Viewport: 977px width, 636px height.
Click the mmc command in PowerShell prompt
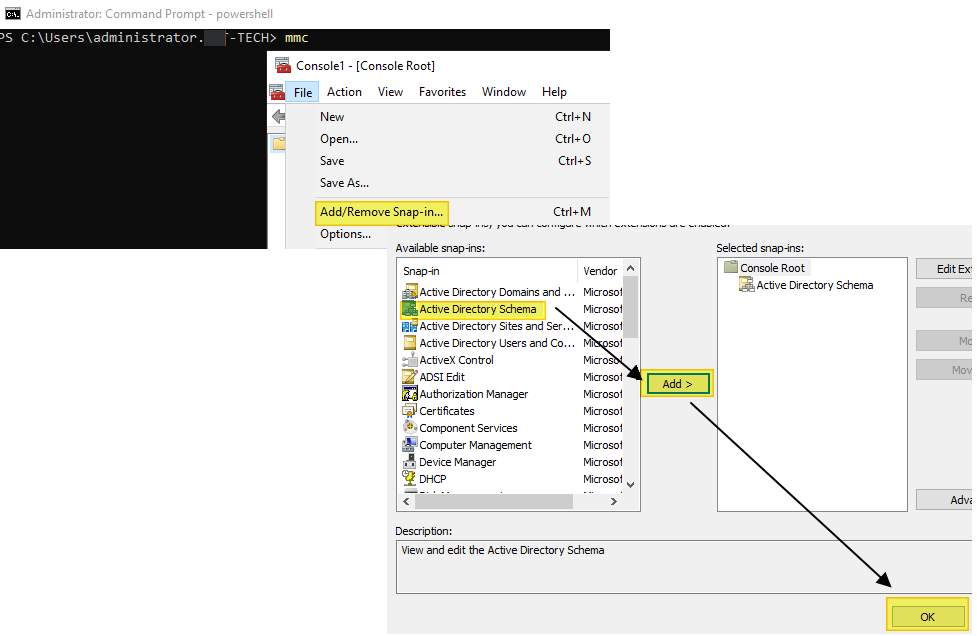pyautogui.click(x=297, y=38)
